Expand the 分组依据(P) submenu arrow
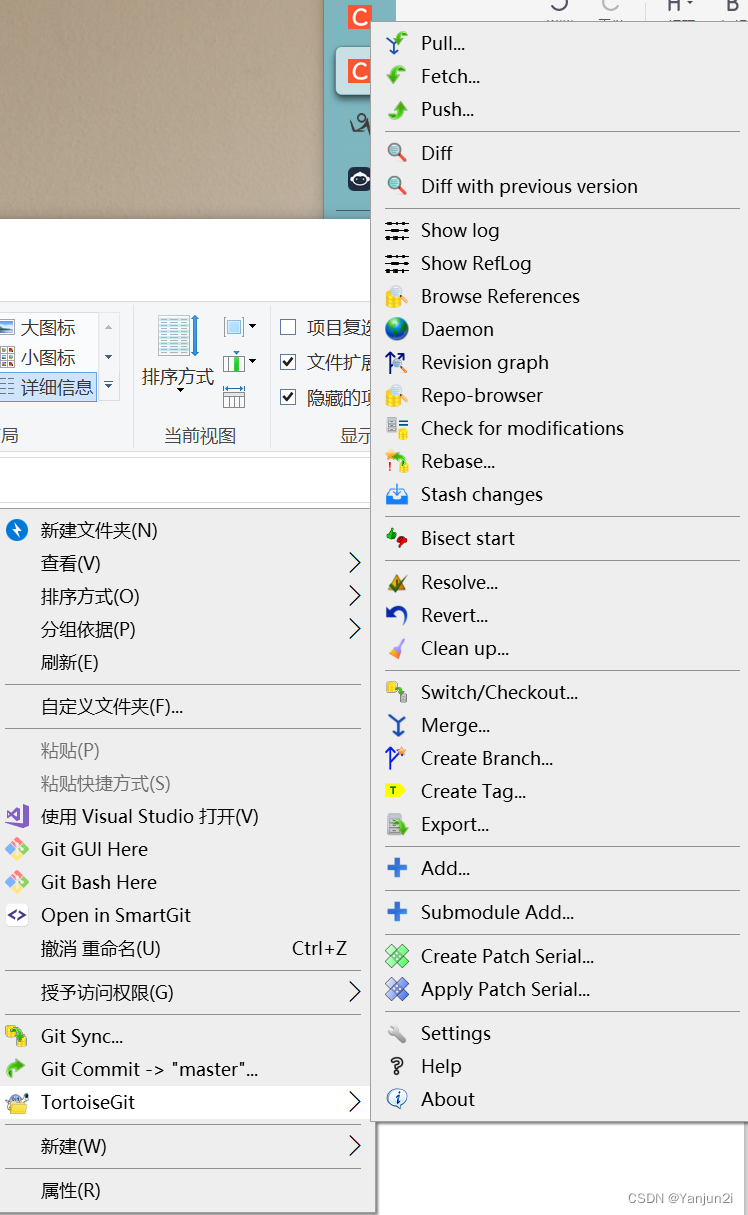 (354, 629)
